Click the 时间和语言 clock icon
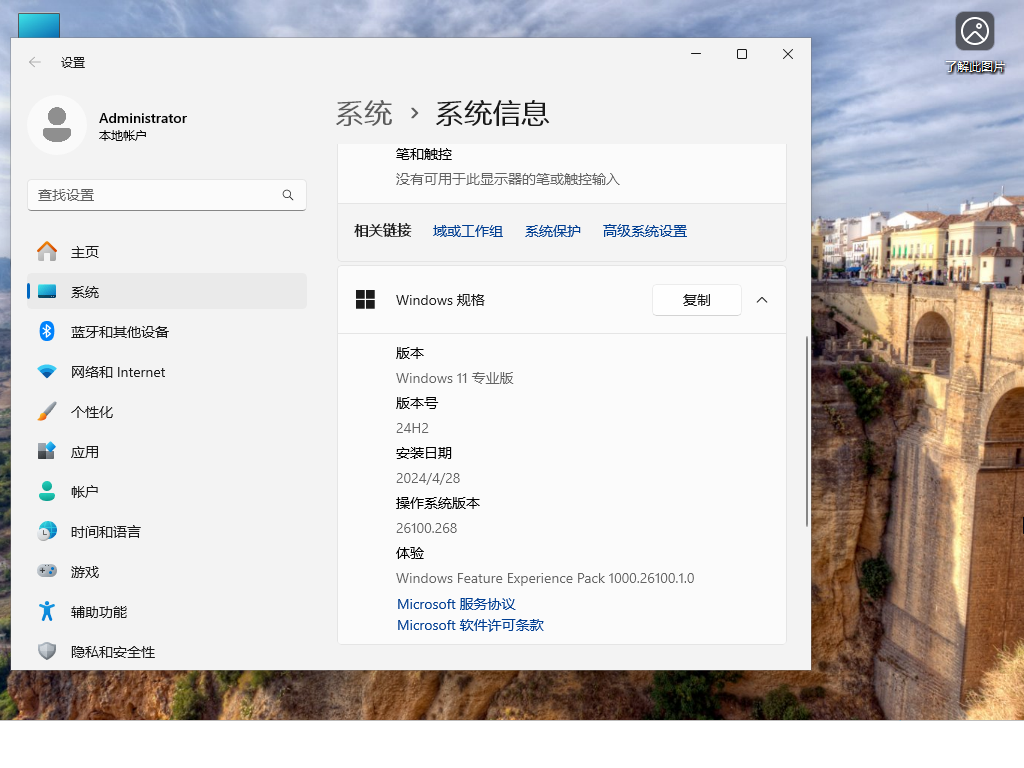This screenshot has width=1024, height=768. pyautogui.click(x=46, y=531)
